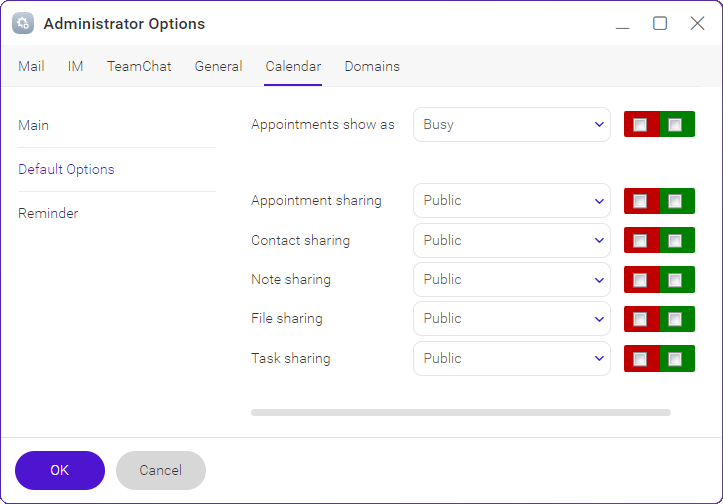Tick red checkbox for Appointments show as
The image size is (723, 504).
(x=640, y=125)
